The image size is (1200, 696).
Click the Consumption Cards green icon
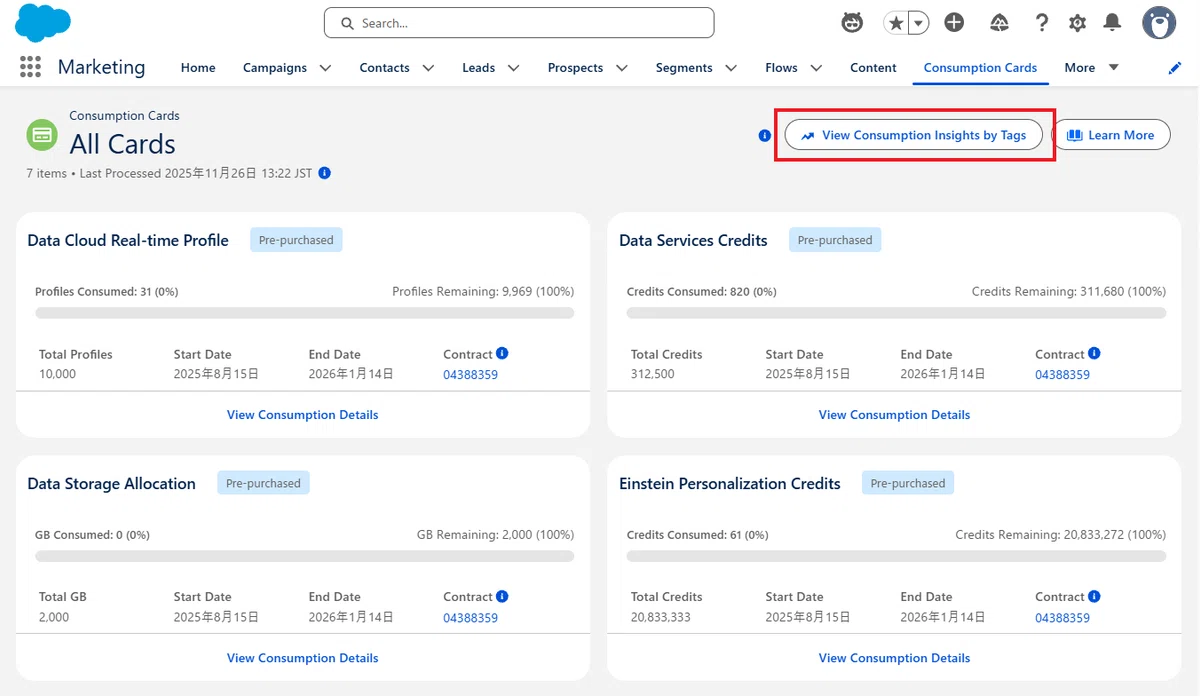(42, 133)
